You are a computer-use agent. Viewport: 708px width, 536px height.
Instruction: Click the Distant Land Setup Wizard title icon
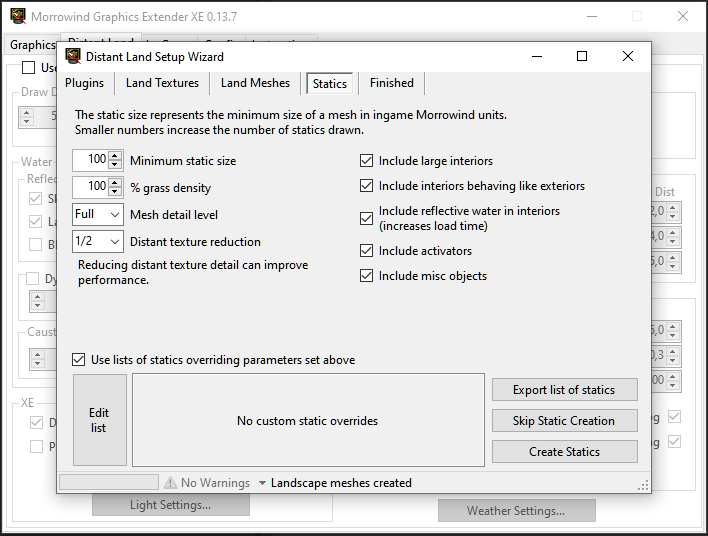click(x=73, y=57)
